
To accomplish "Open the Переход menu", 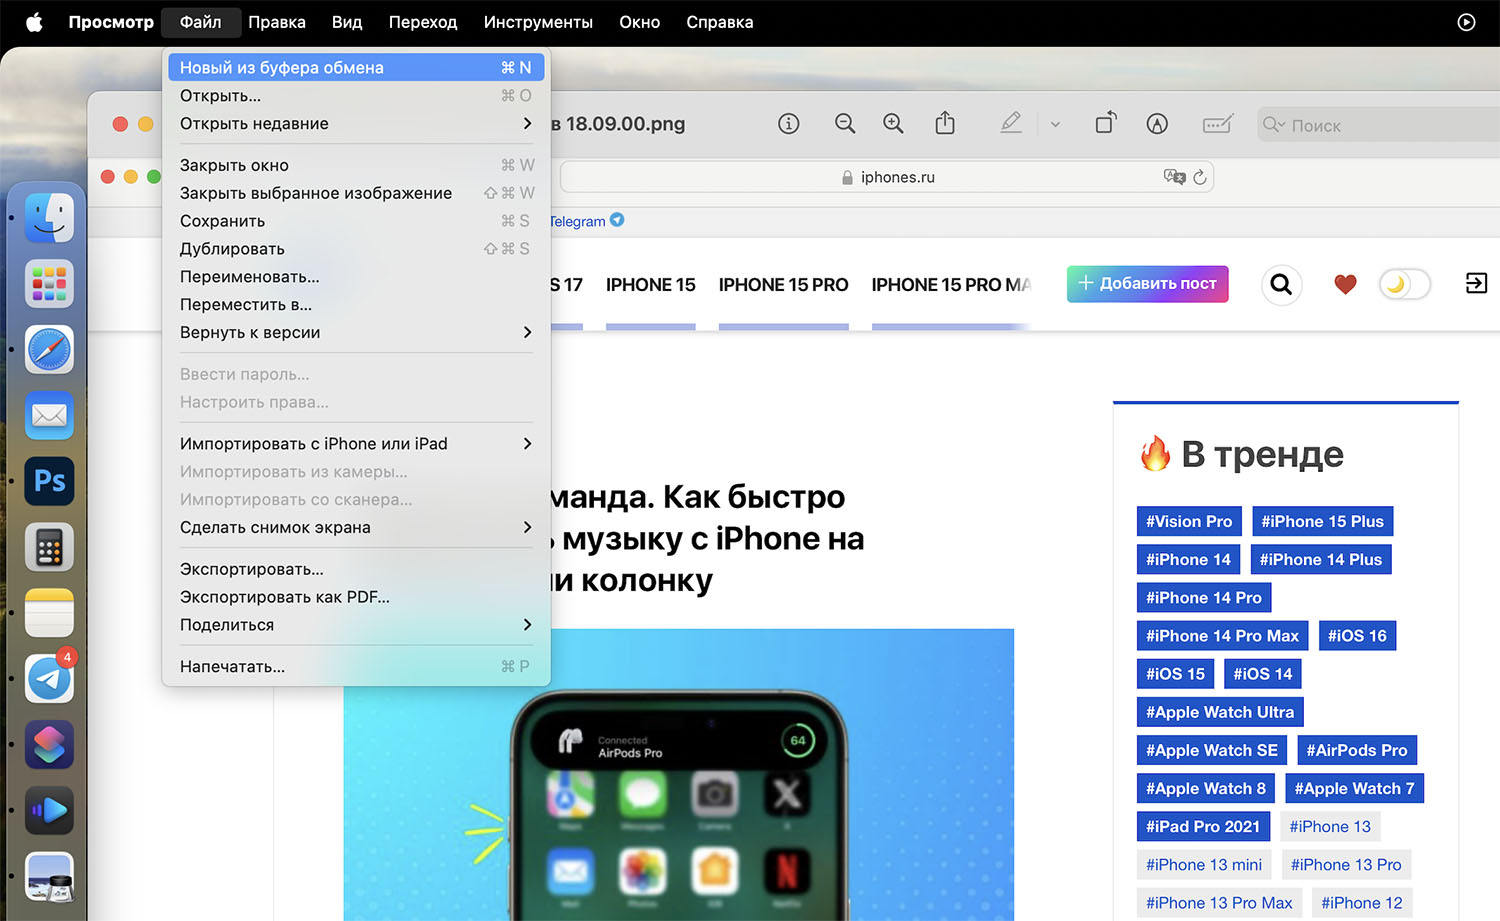I will (423, 22).
